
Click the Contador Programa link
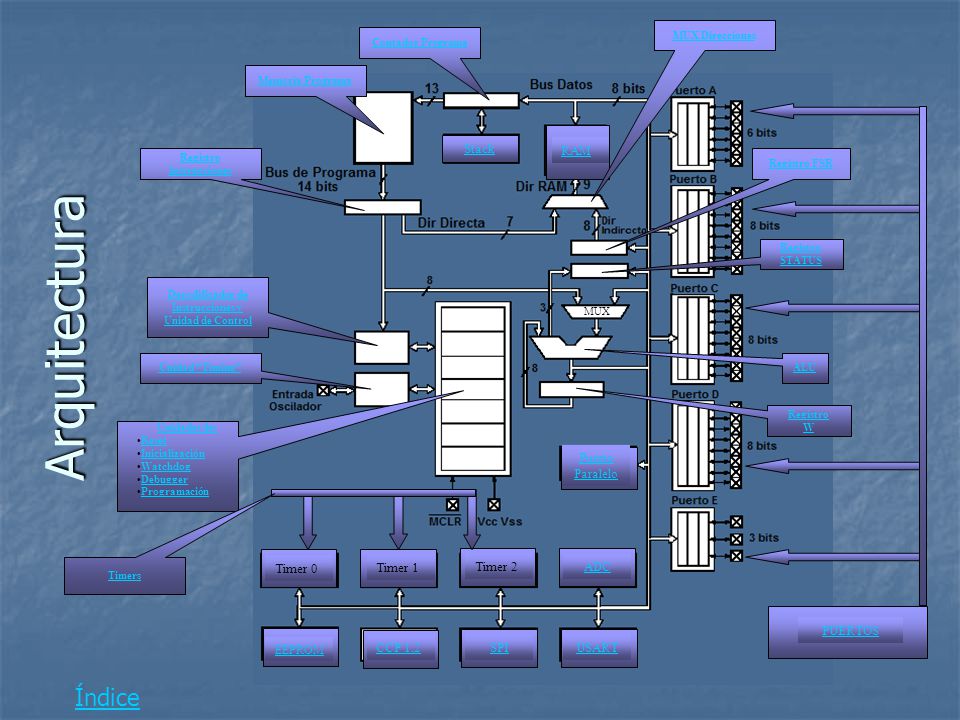(419, 43)
